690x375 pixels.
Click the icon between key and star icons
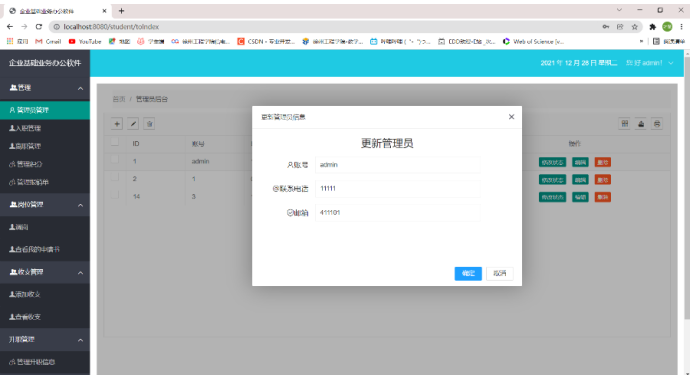coord(620,27)
